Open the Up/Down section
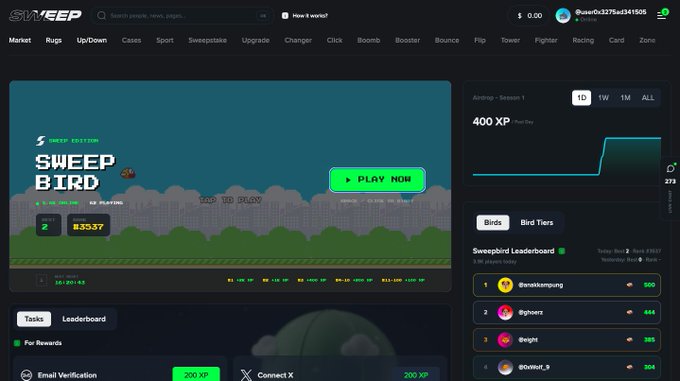This screenshot has width=680, height=381. point(92,40)
